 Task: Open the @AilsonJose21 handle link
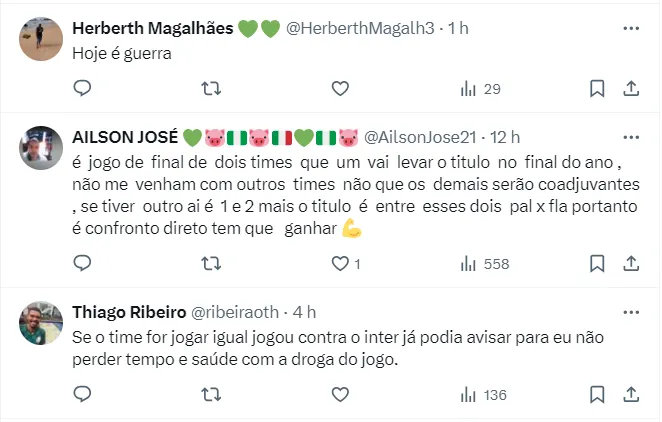coord(419,136)
